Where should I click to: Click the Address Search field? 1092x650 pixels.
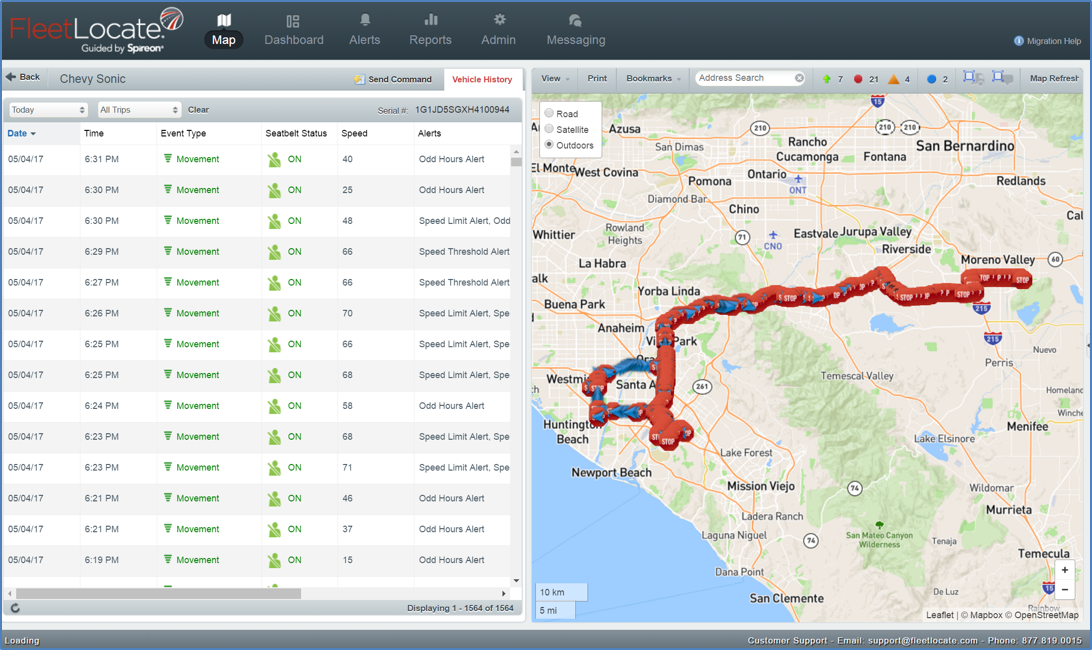point(744,78)
